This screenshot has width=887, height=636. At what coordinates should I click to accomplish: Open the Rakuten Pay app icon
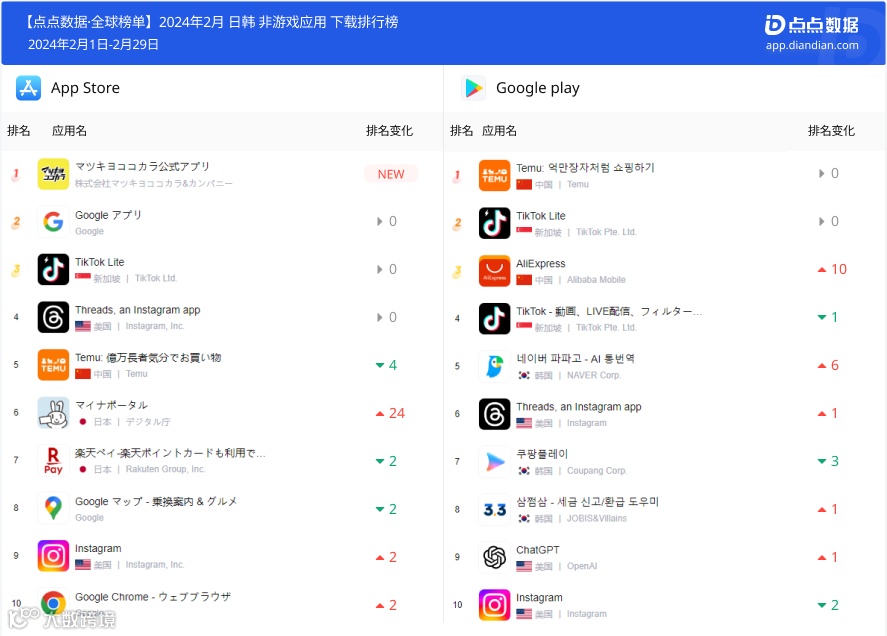(53, 461)
